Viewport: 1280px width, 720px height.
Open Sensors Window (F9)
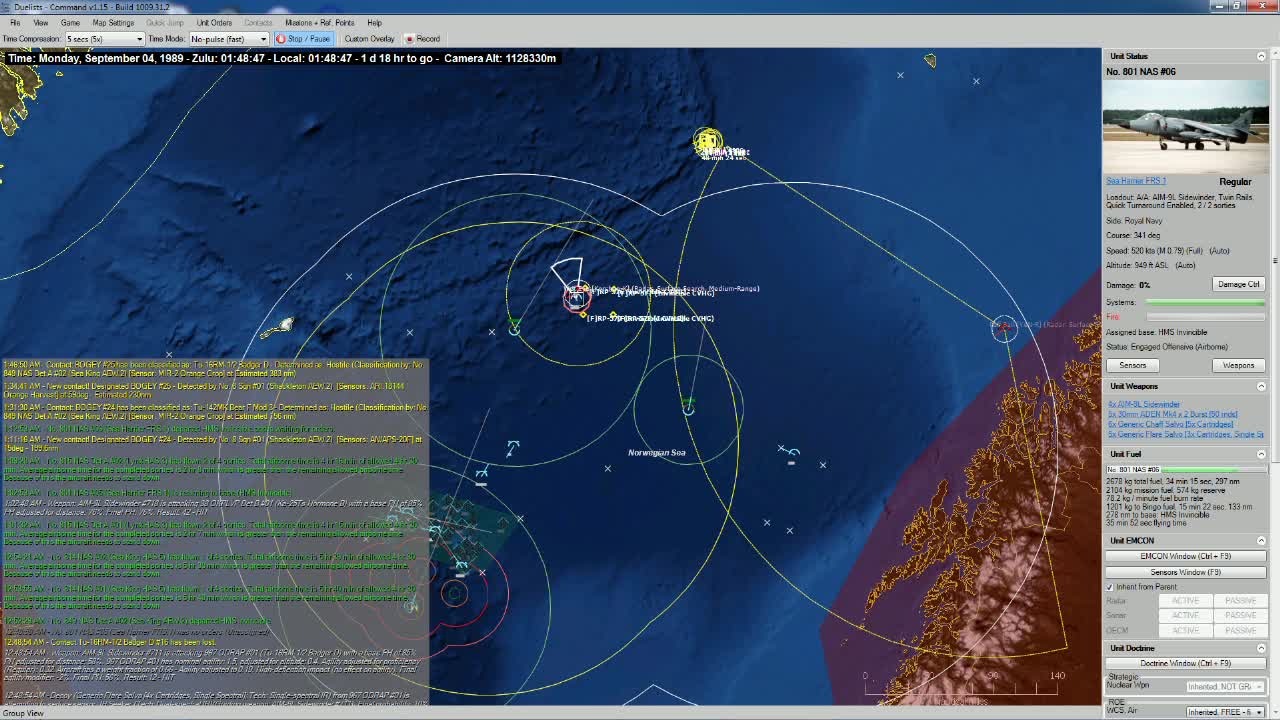[x=1185, y=572]
